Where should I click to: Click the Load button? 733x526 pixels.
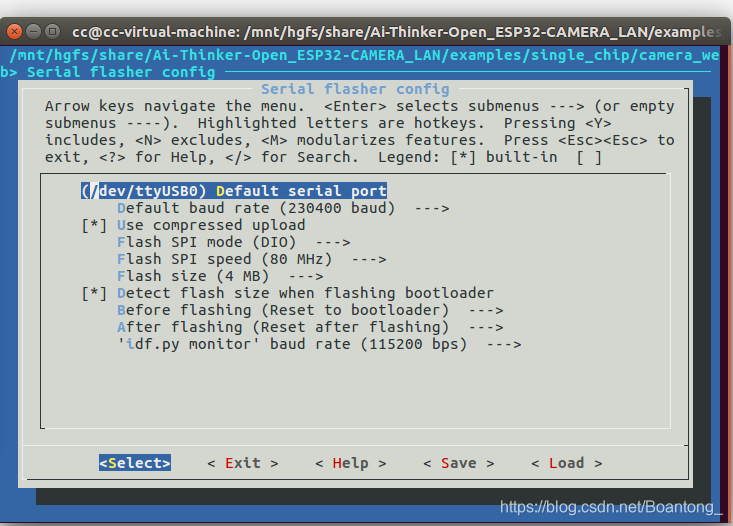[567, 463]
